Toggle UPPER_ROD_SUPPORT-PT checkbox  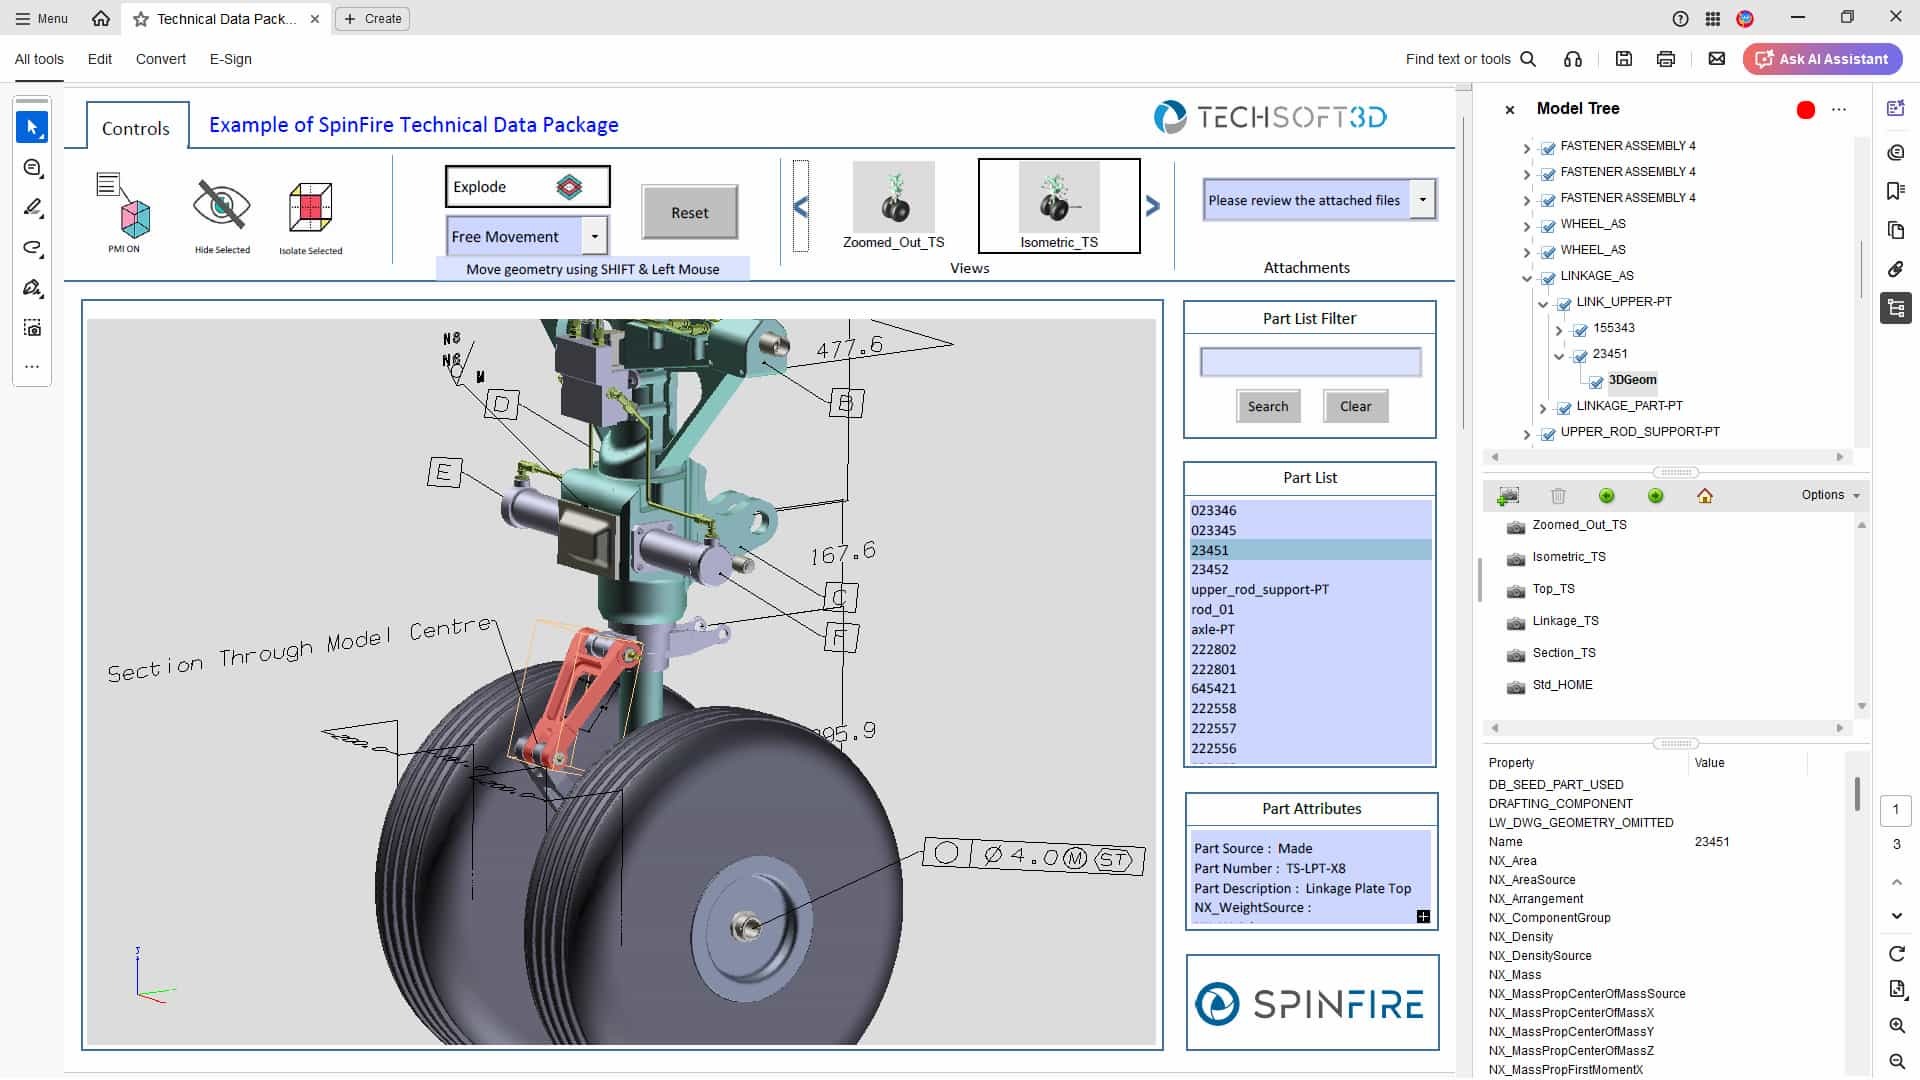pyautogui.click(x=1548, y=433)
